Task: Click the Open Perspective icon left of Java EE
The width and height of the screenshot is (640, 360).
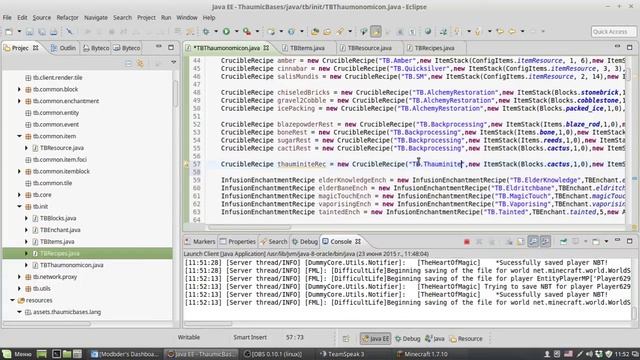Action: coord(346,338)
